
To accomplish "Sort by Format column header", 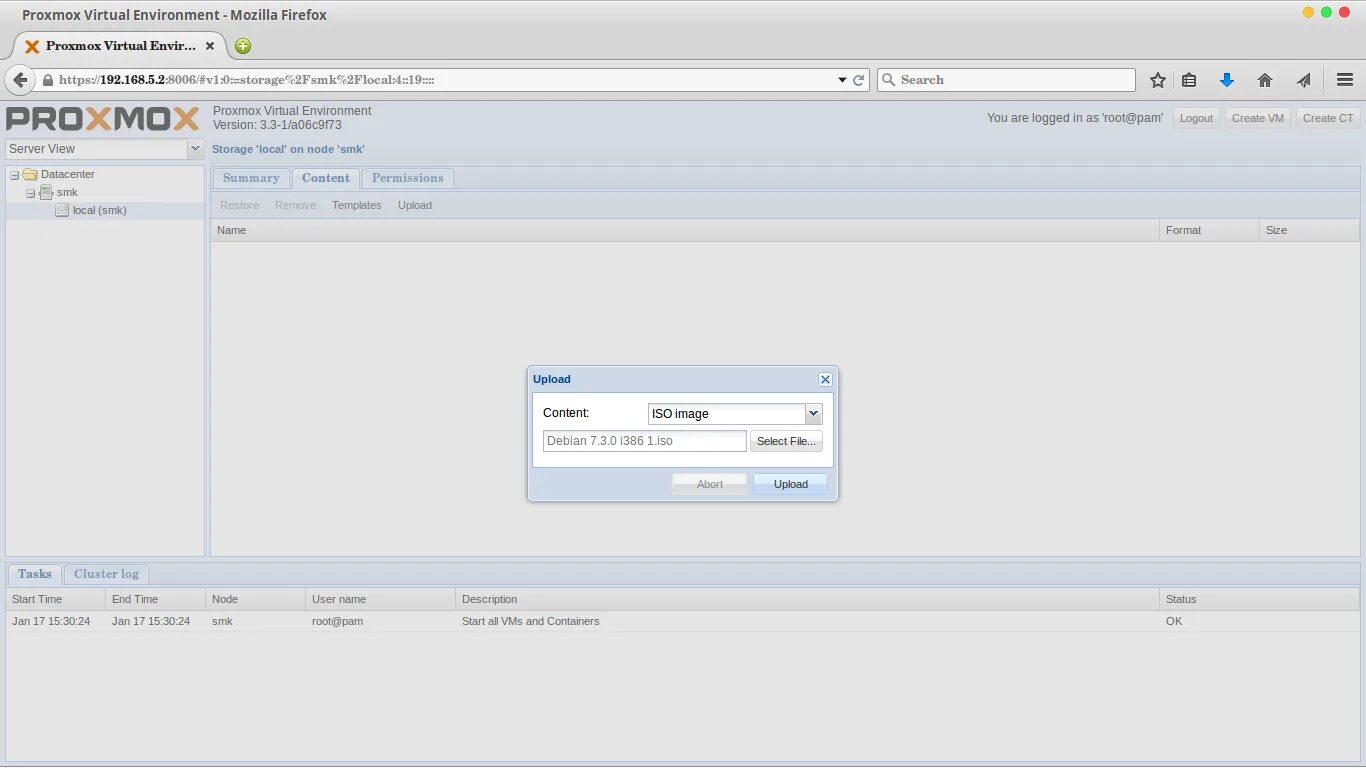I will 1209,230.
